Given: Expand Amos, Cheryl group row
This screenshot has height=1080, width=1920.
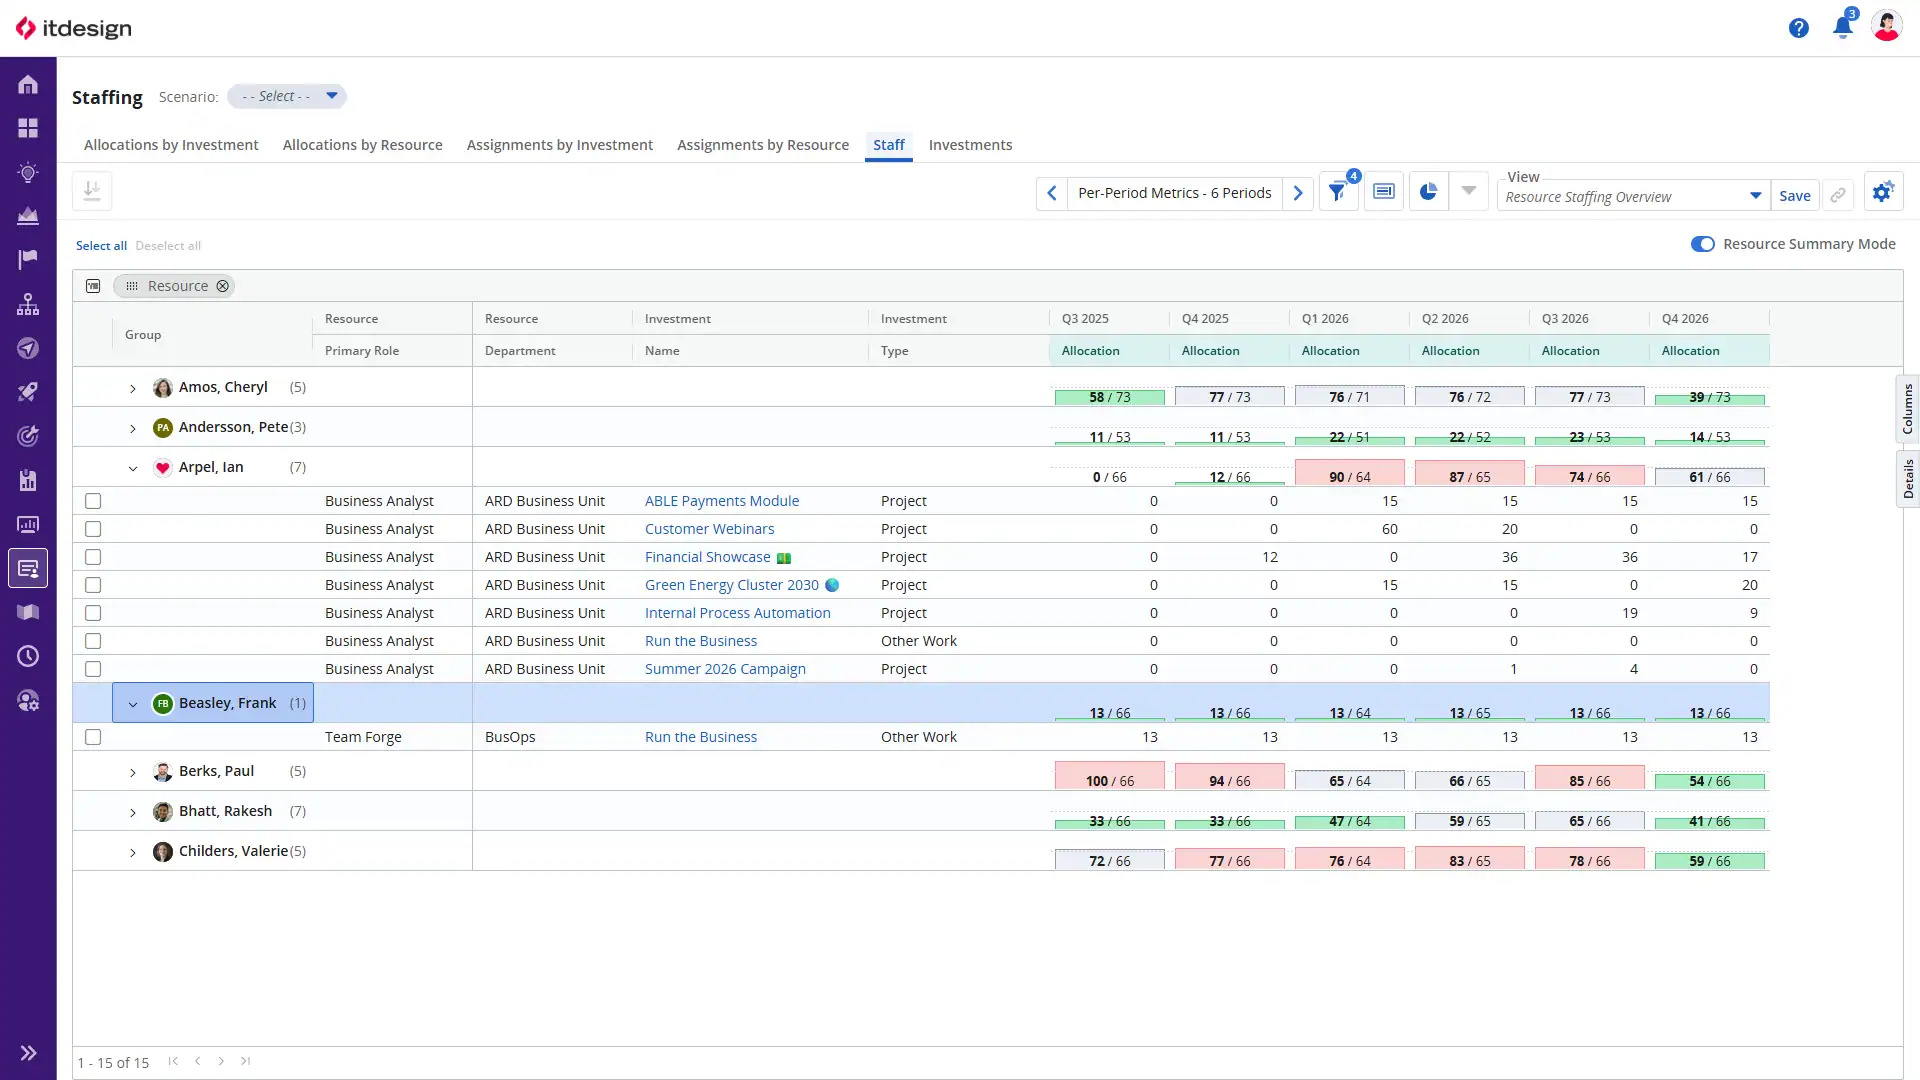Looking at the screenshot, I should 132,388.
